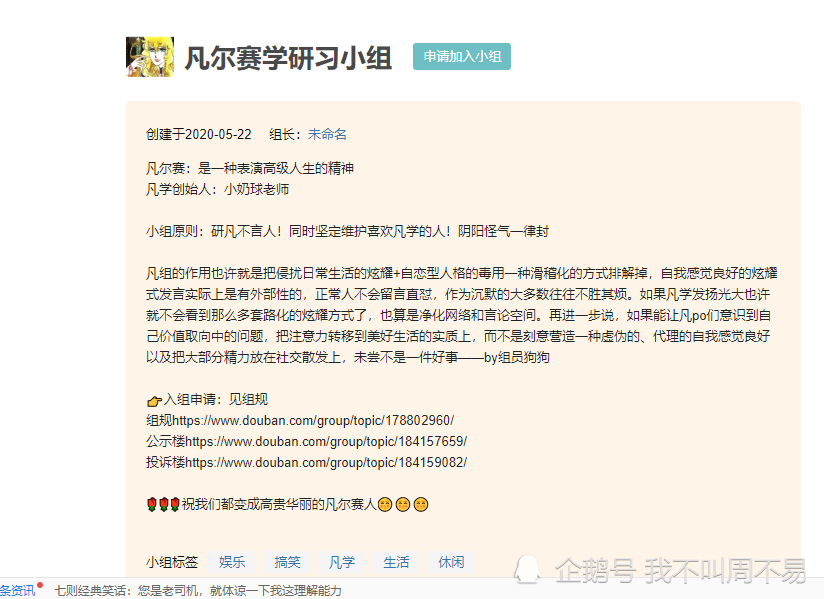Click the first rose emoji
This screenshot has height=599, width=824.
tap(152, 504)
